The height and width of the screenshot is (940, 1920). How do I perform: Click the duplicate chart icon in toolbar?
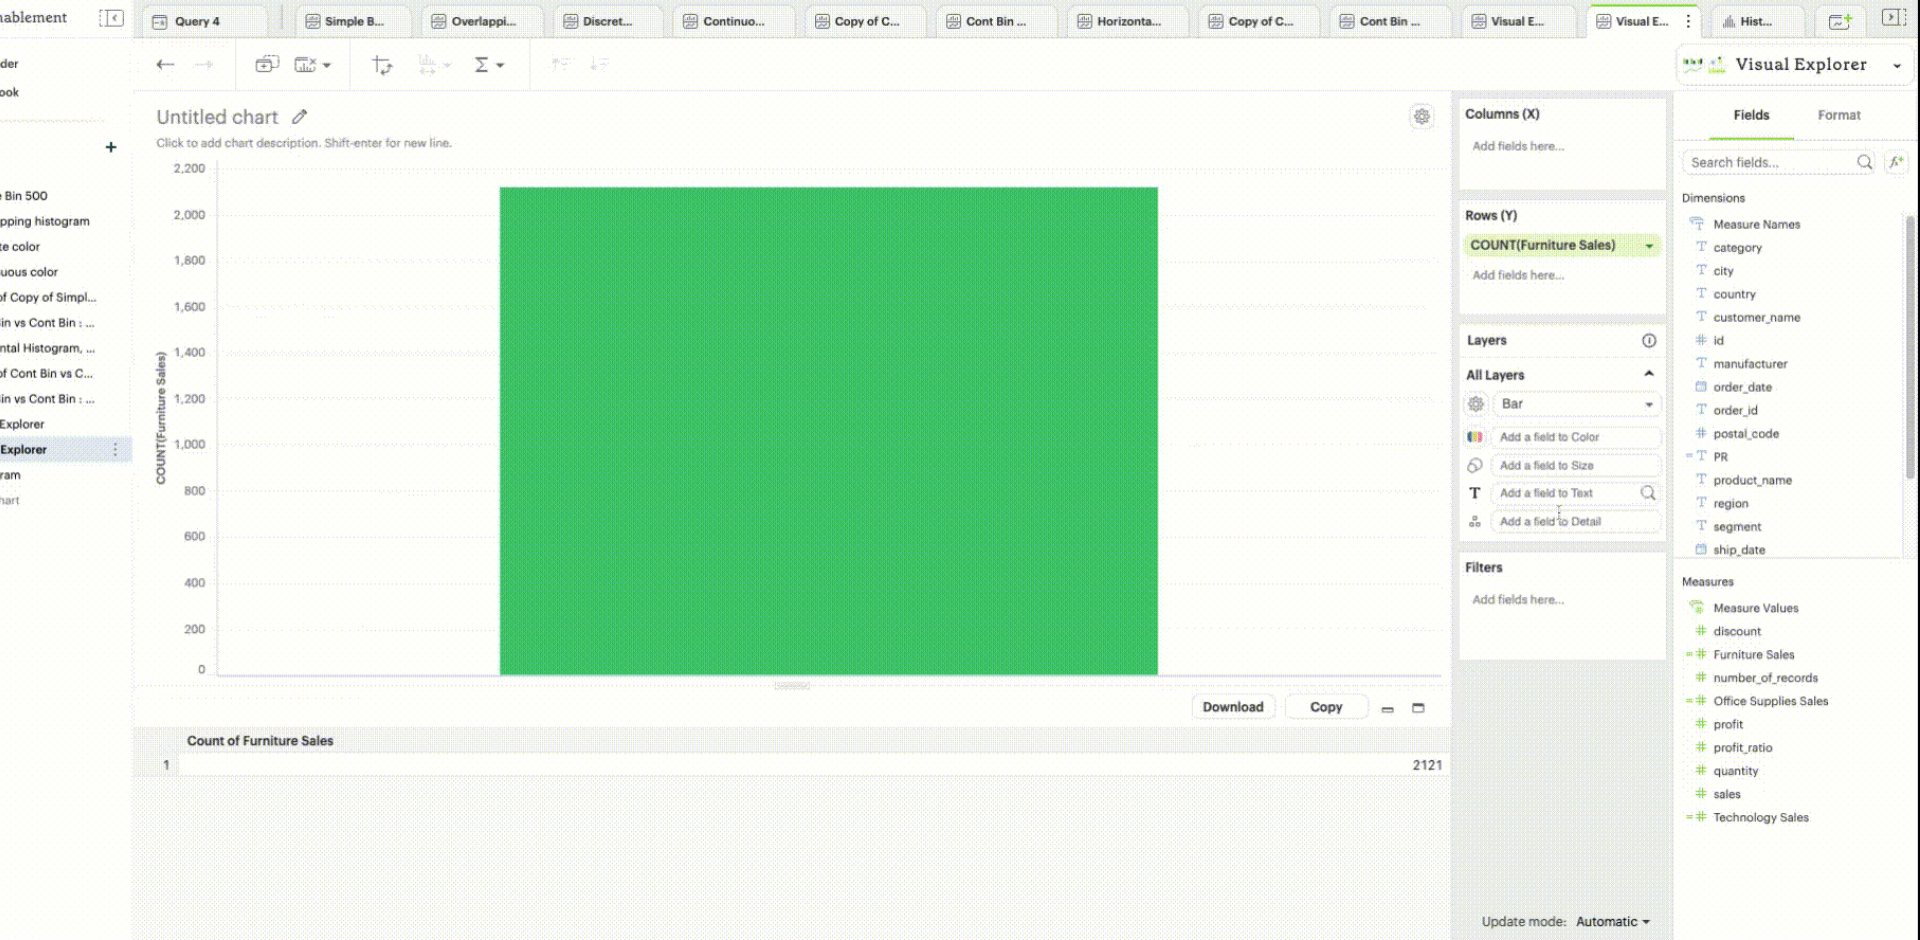tap(266, 65)
